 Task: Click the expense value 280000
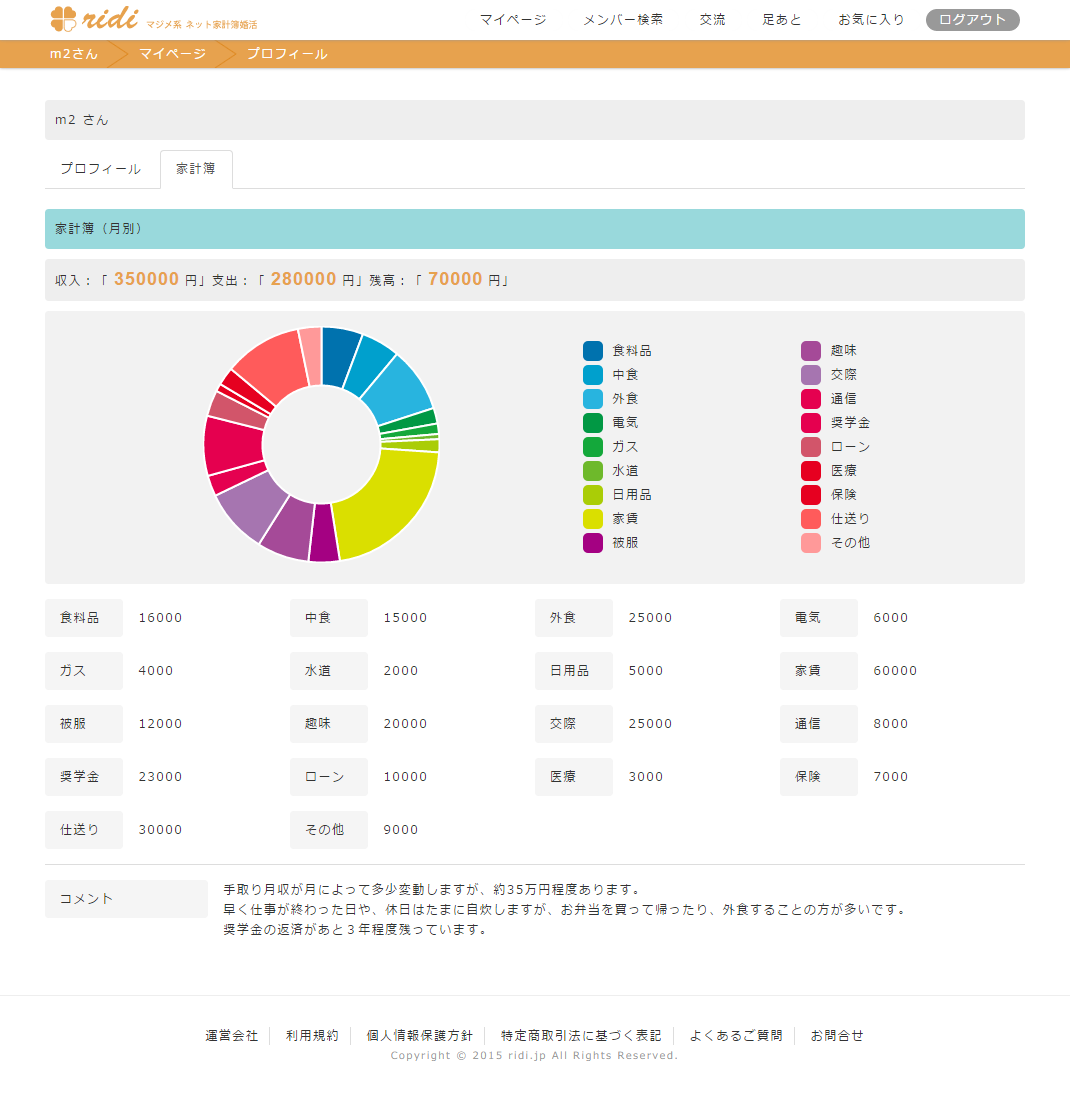[303, 280]
